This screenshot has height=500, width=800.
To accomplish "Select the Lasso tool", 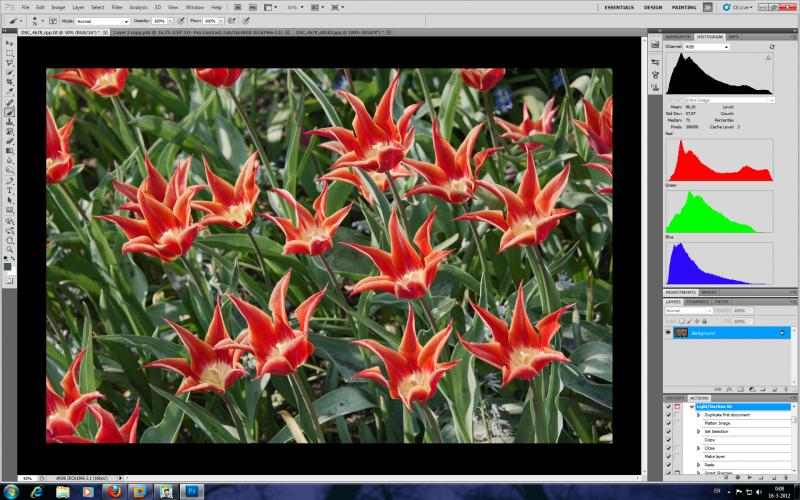I will [9, 62].
